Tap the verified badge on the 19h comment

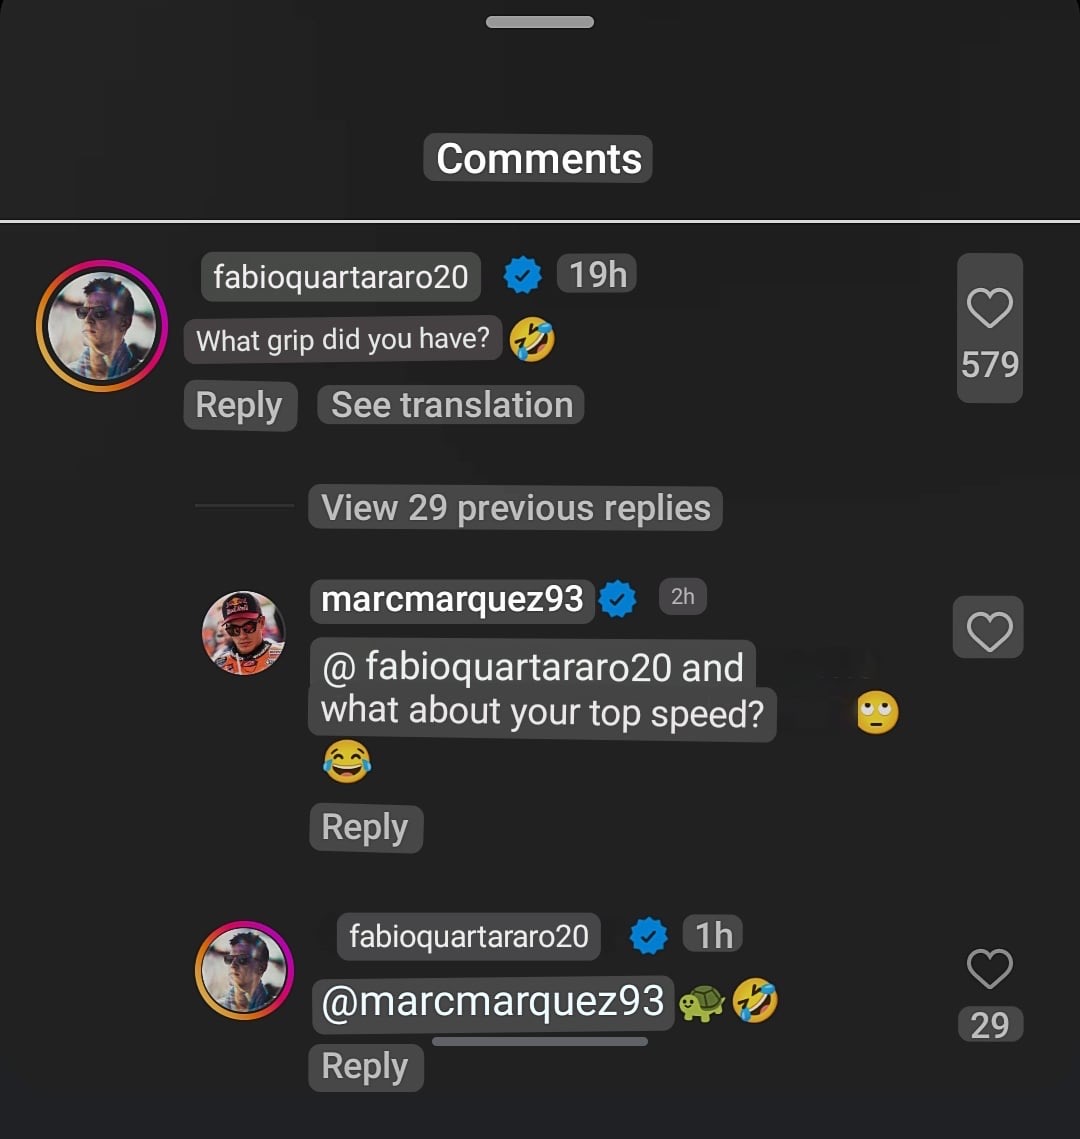point(522,275)
